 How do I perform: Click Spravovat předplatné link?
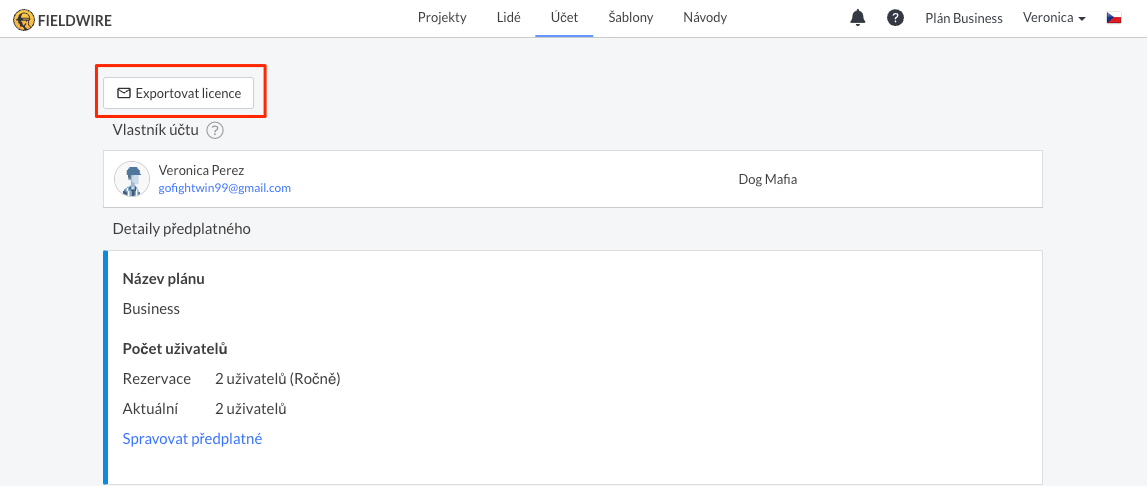[x=192, y=439]
